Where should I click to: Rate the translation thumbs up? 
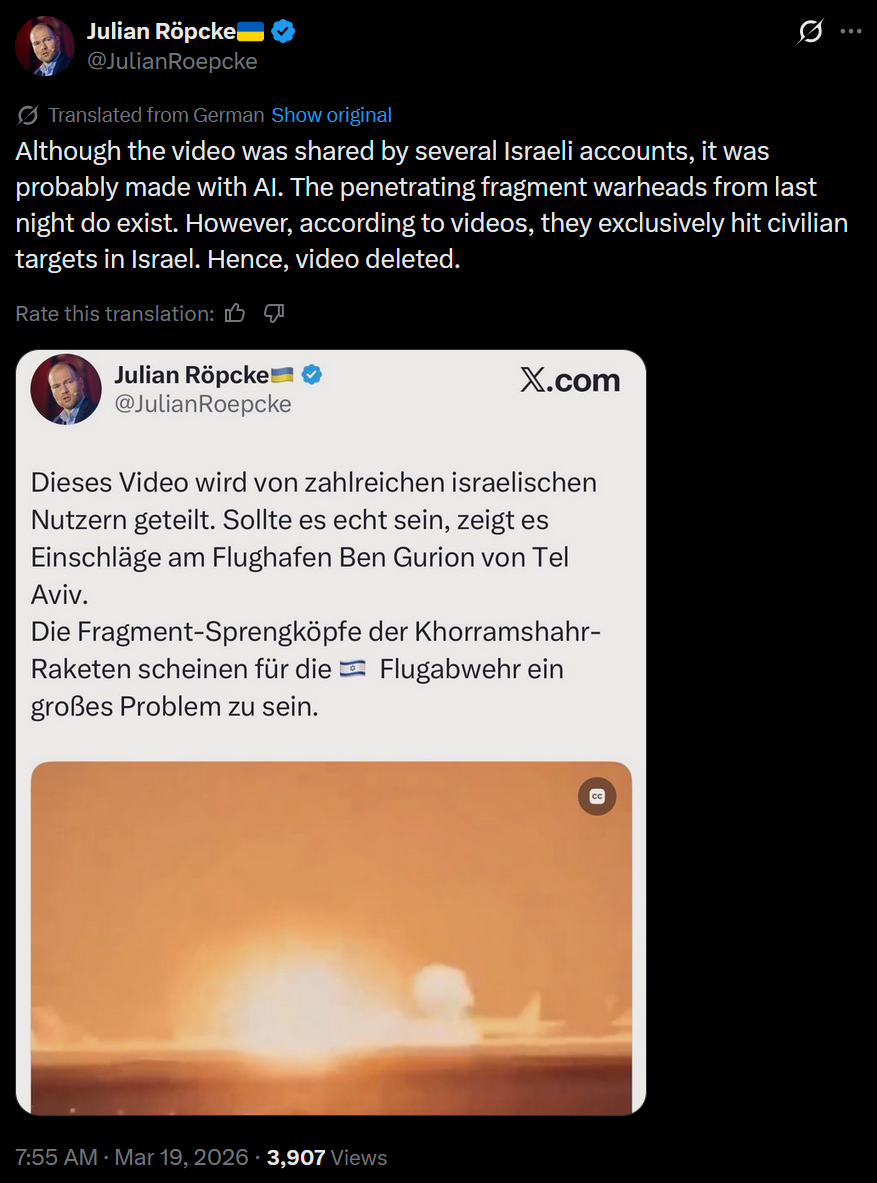pyautogui.click(x=235, y=313)
